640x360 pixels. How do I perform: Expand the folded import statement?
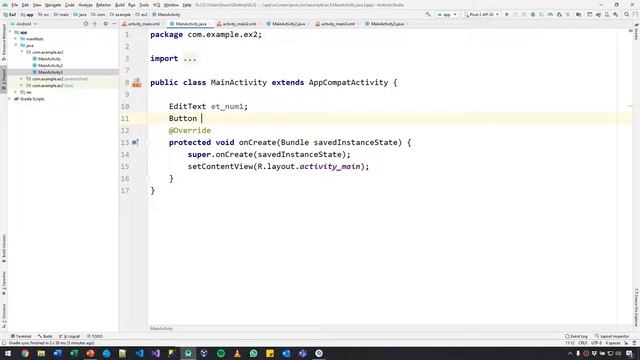[x=190, y=58]
